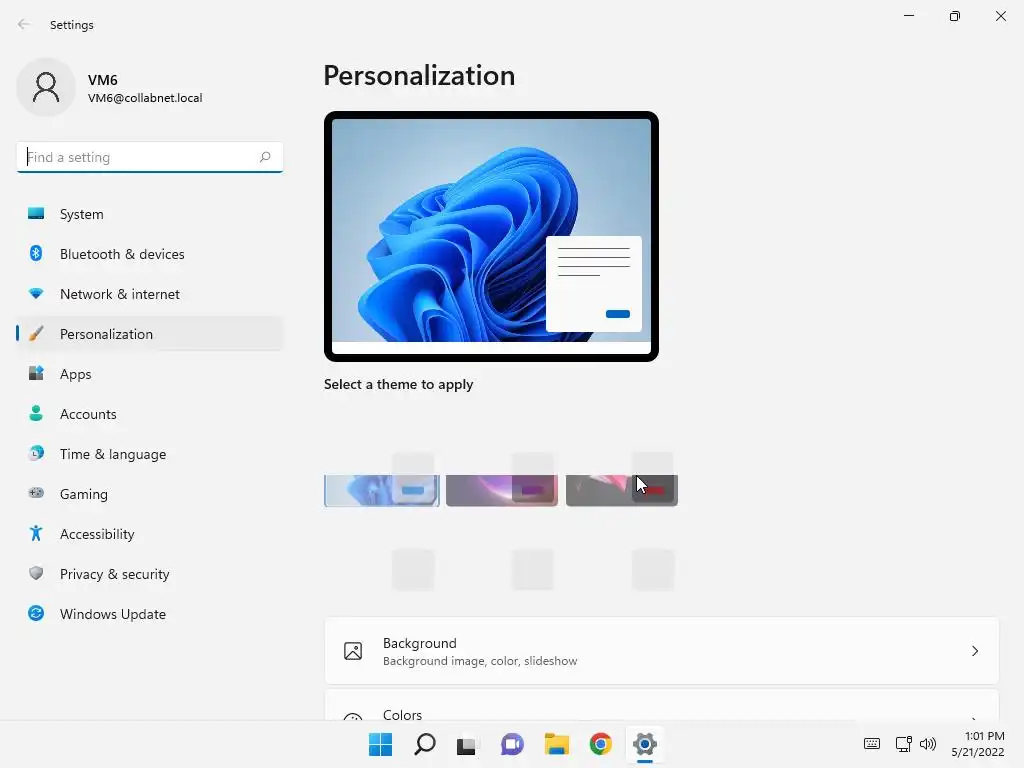
Task: Open Background image, color, slideshow settings
Action: [662, 651]
